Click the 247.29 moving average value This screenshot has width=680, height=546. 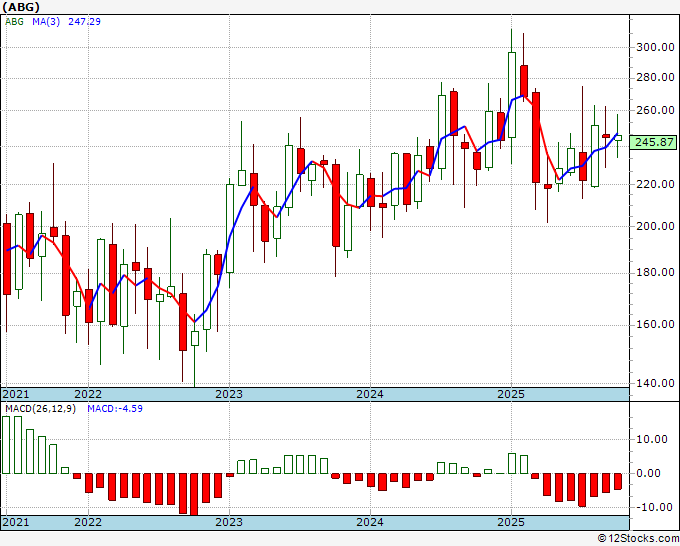(x=85, y=21)
